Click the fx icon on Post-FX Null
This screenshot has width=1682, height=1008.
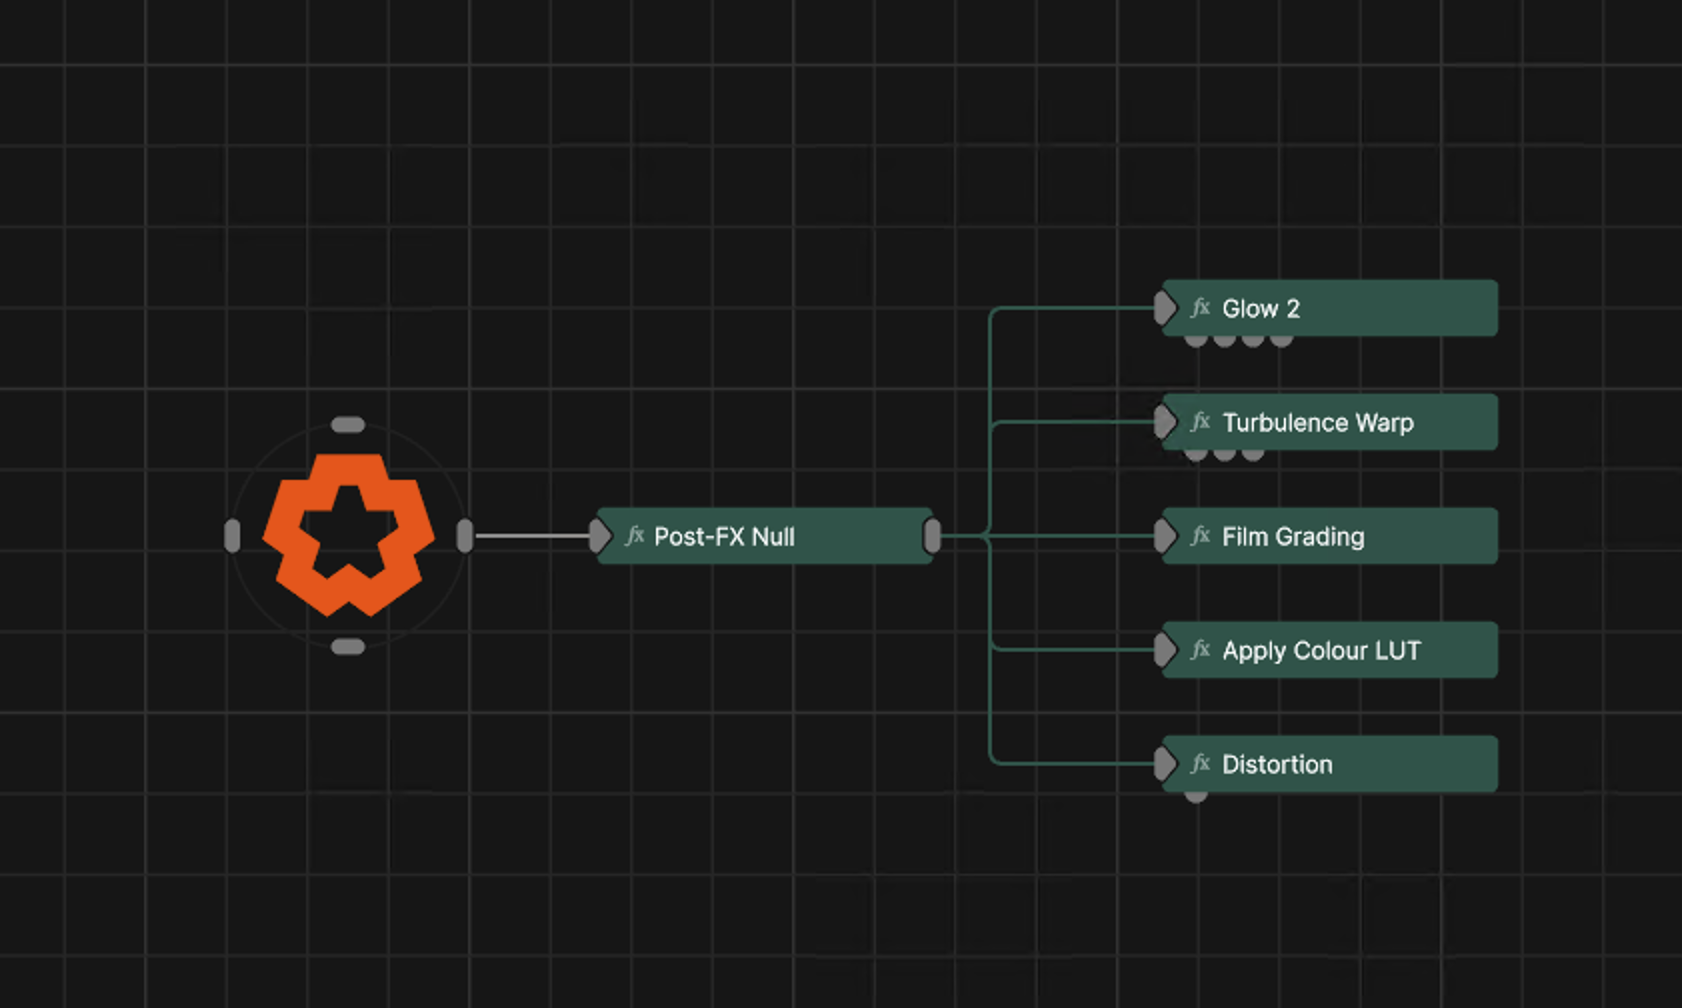(x=634, y=536)
